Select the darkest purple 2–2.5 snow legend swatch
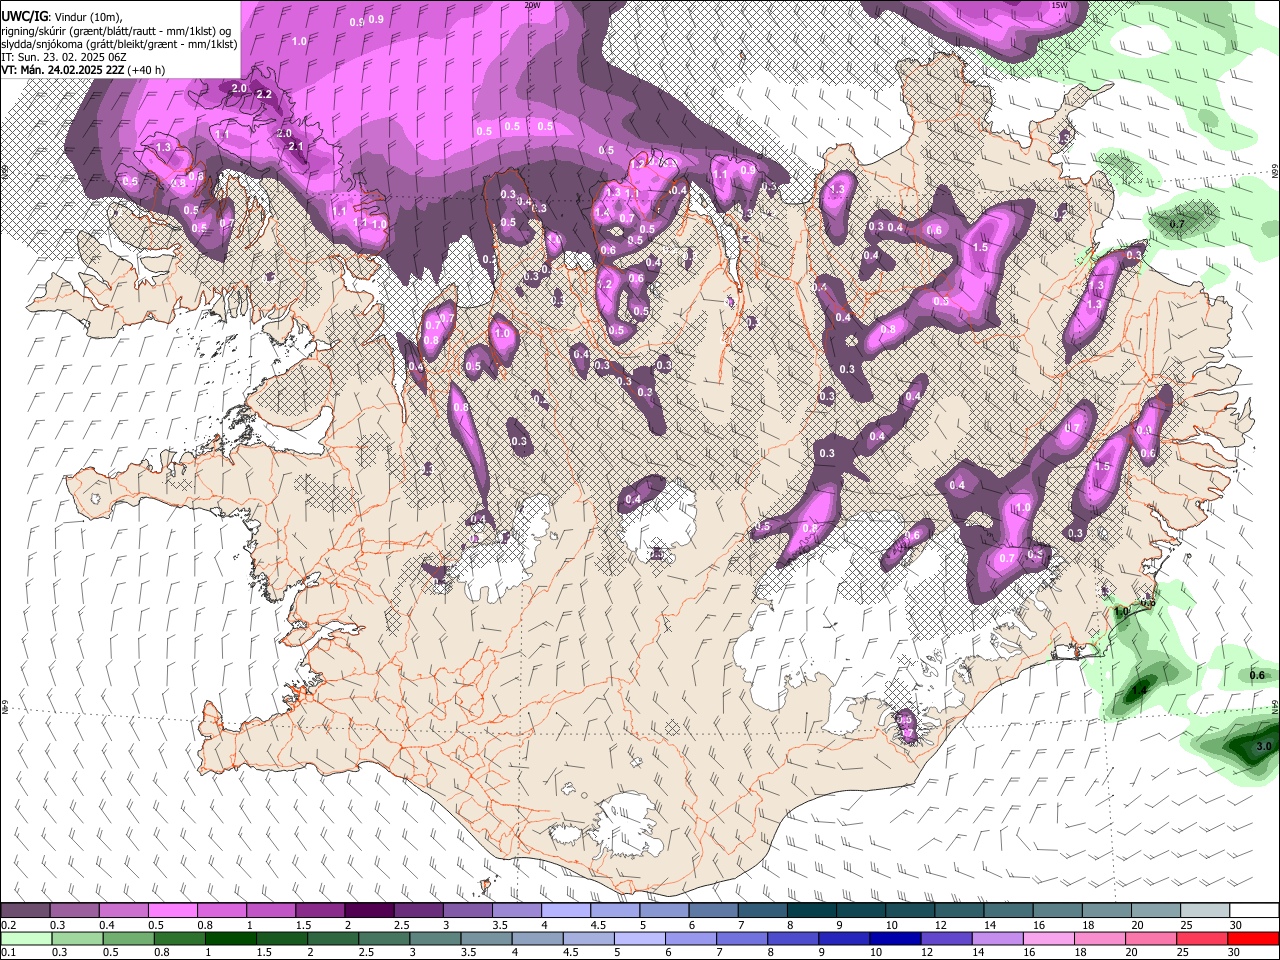The image size is (1280, 960). pos(369,910)
